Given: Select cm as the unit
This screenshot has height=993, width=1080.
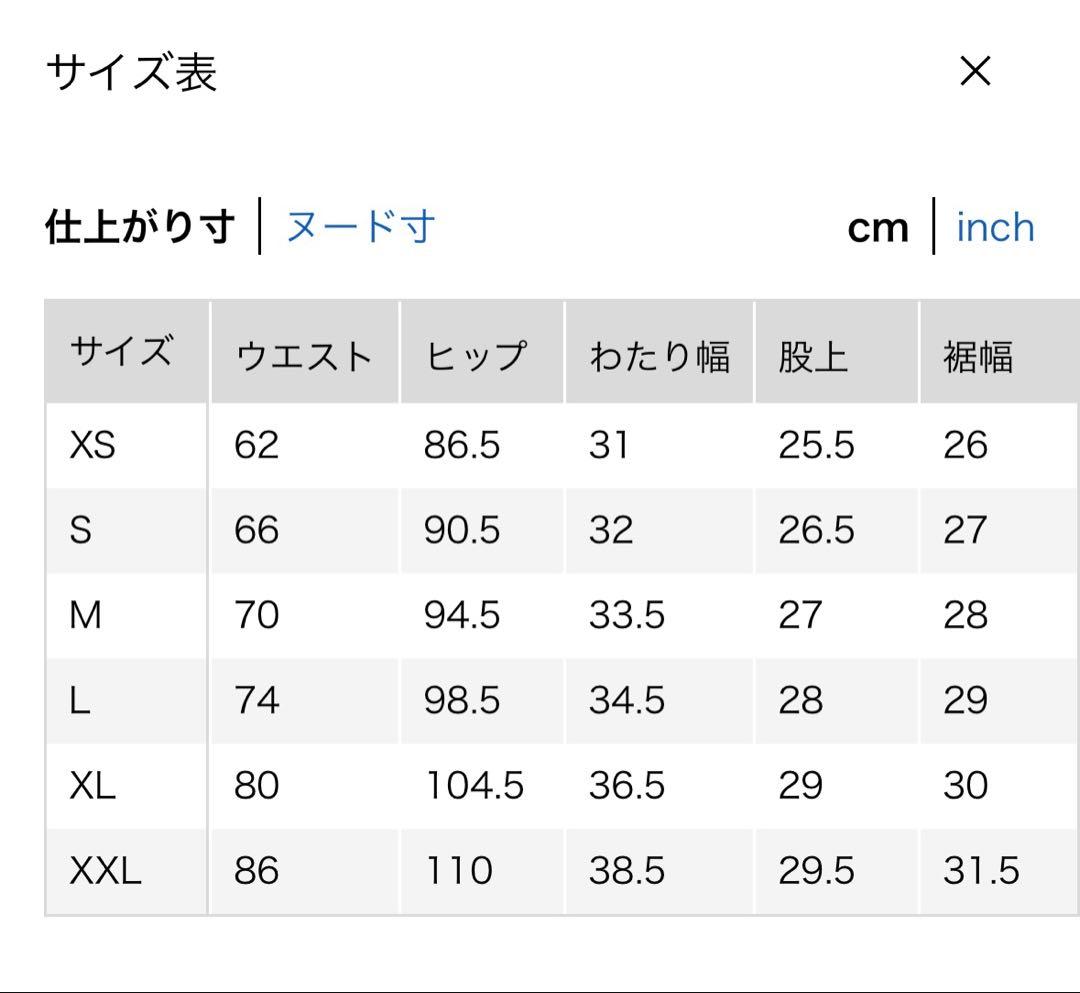Looking at the screenshot, I should coord(877,228).
